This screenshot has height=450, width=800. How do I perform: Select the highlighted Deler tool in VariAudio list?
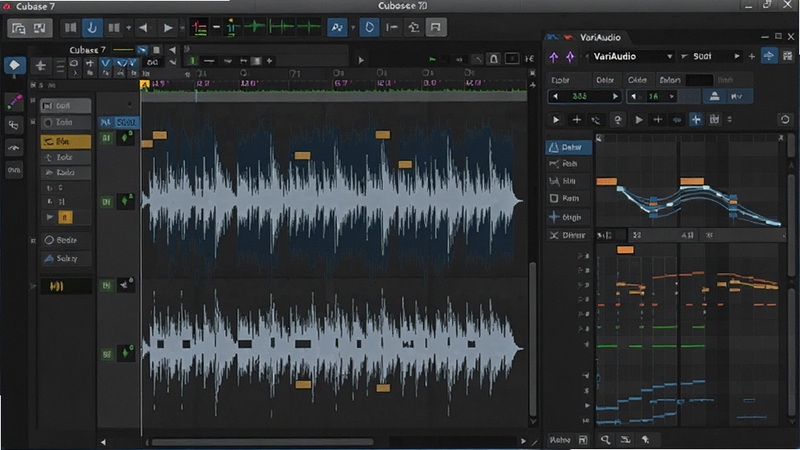(569, 147)
